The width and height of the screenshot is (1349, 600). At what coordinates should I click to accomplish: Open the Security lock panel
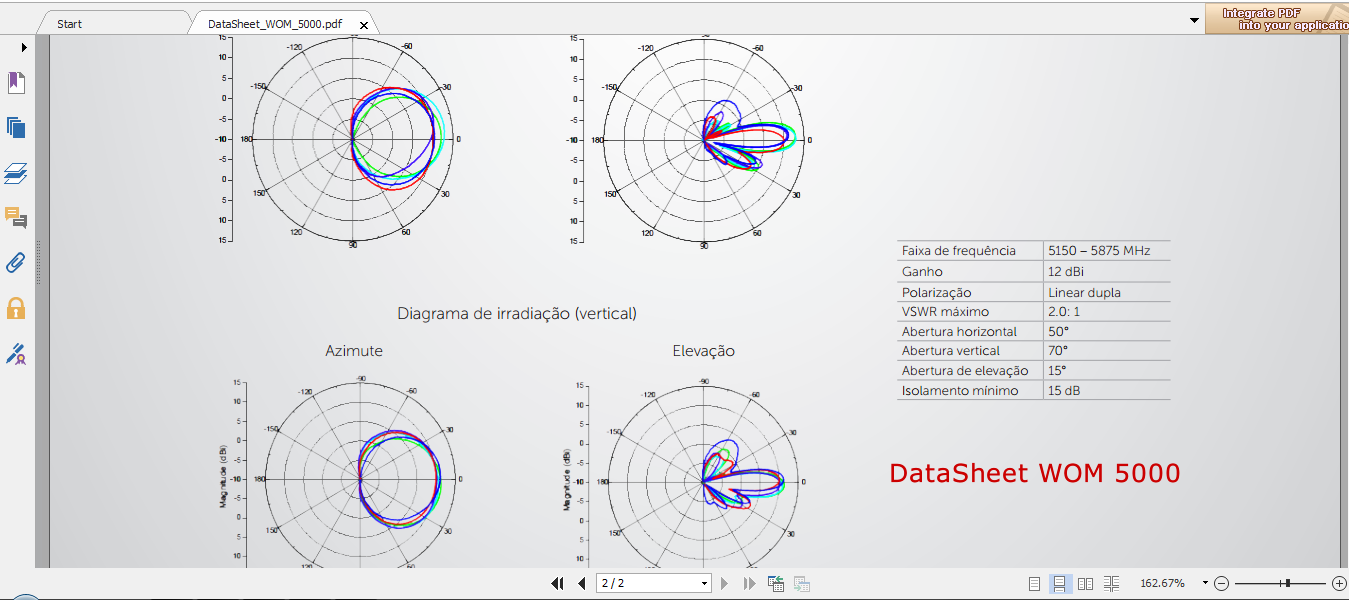[16, 308]
